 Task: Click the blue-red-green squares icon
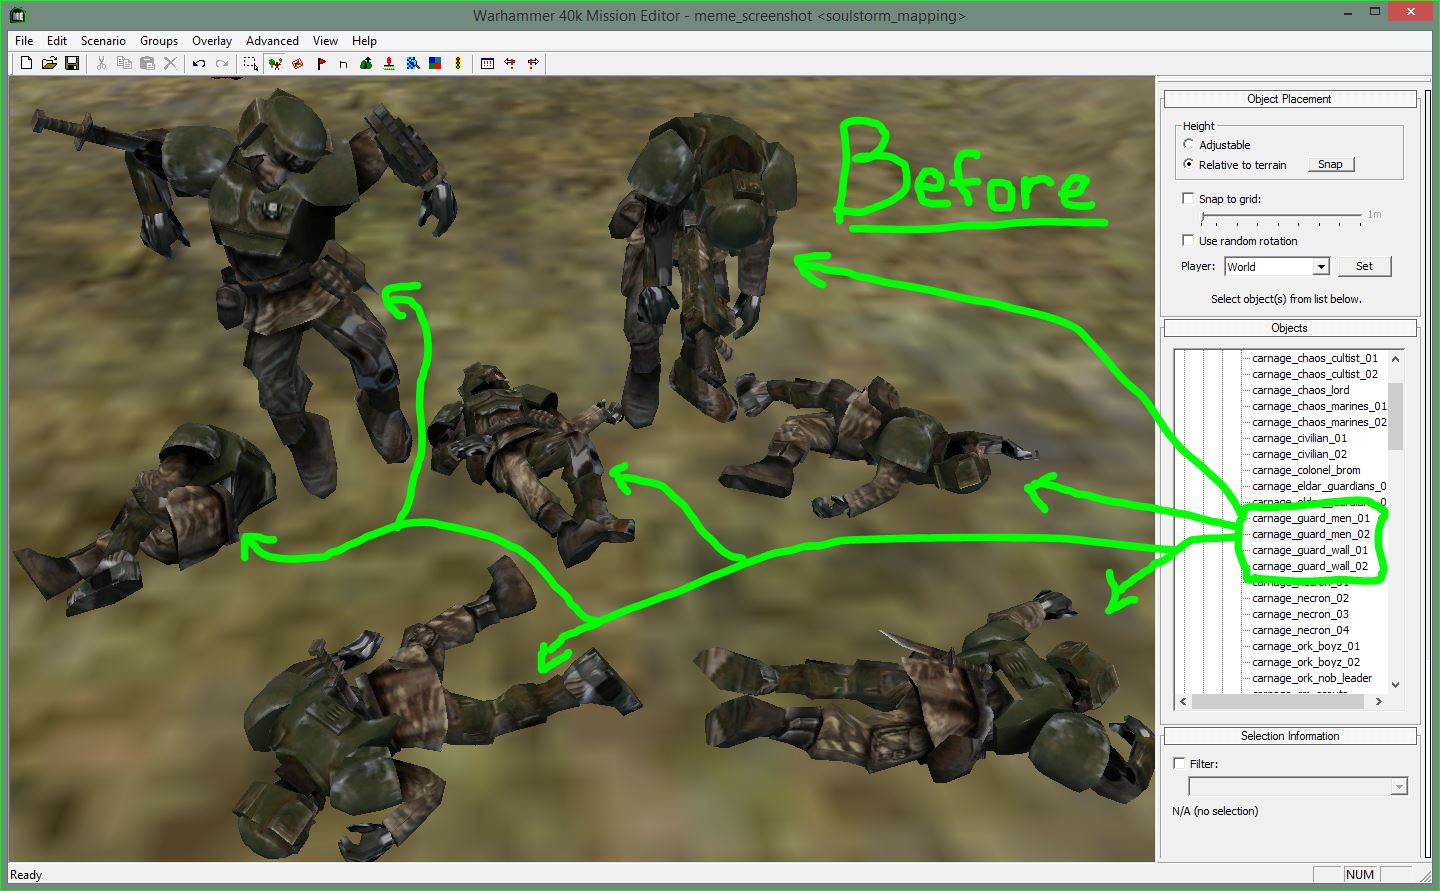pos(435,63)
